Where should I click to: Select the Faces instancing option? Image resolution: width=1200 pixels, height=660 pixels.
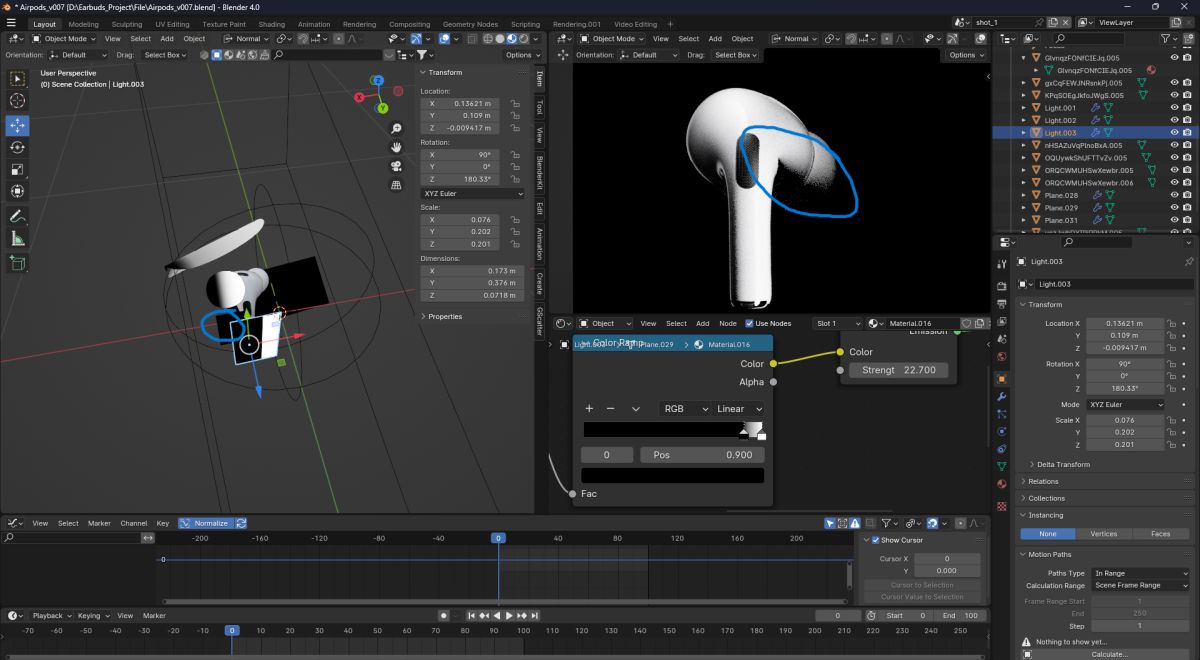[1160, 534]
